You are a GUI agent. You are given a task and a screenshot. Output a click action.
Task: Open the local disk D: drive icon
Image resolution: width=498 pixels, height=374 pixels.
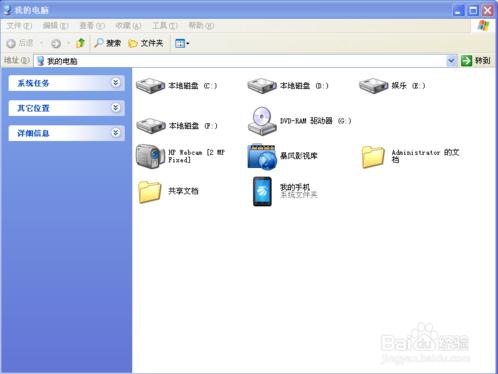pos(262,86)
